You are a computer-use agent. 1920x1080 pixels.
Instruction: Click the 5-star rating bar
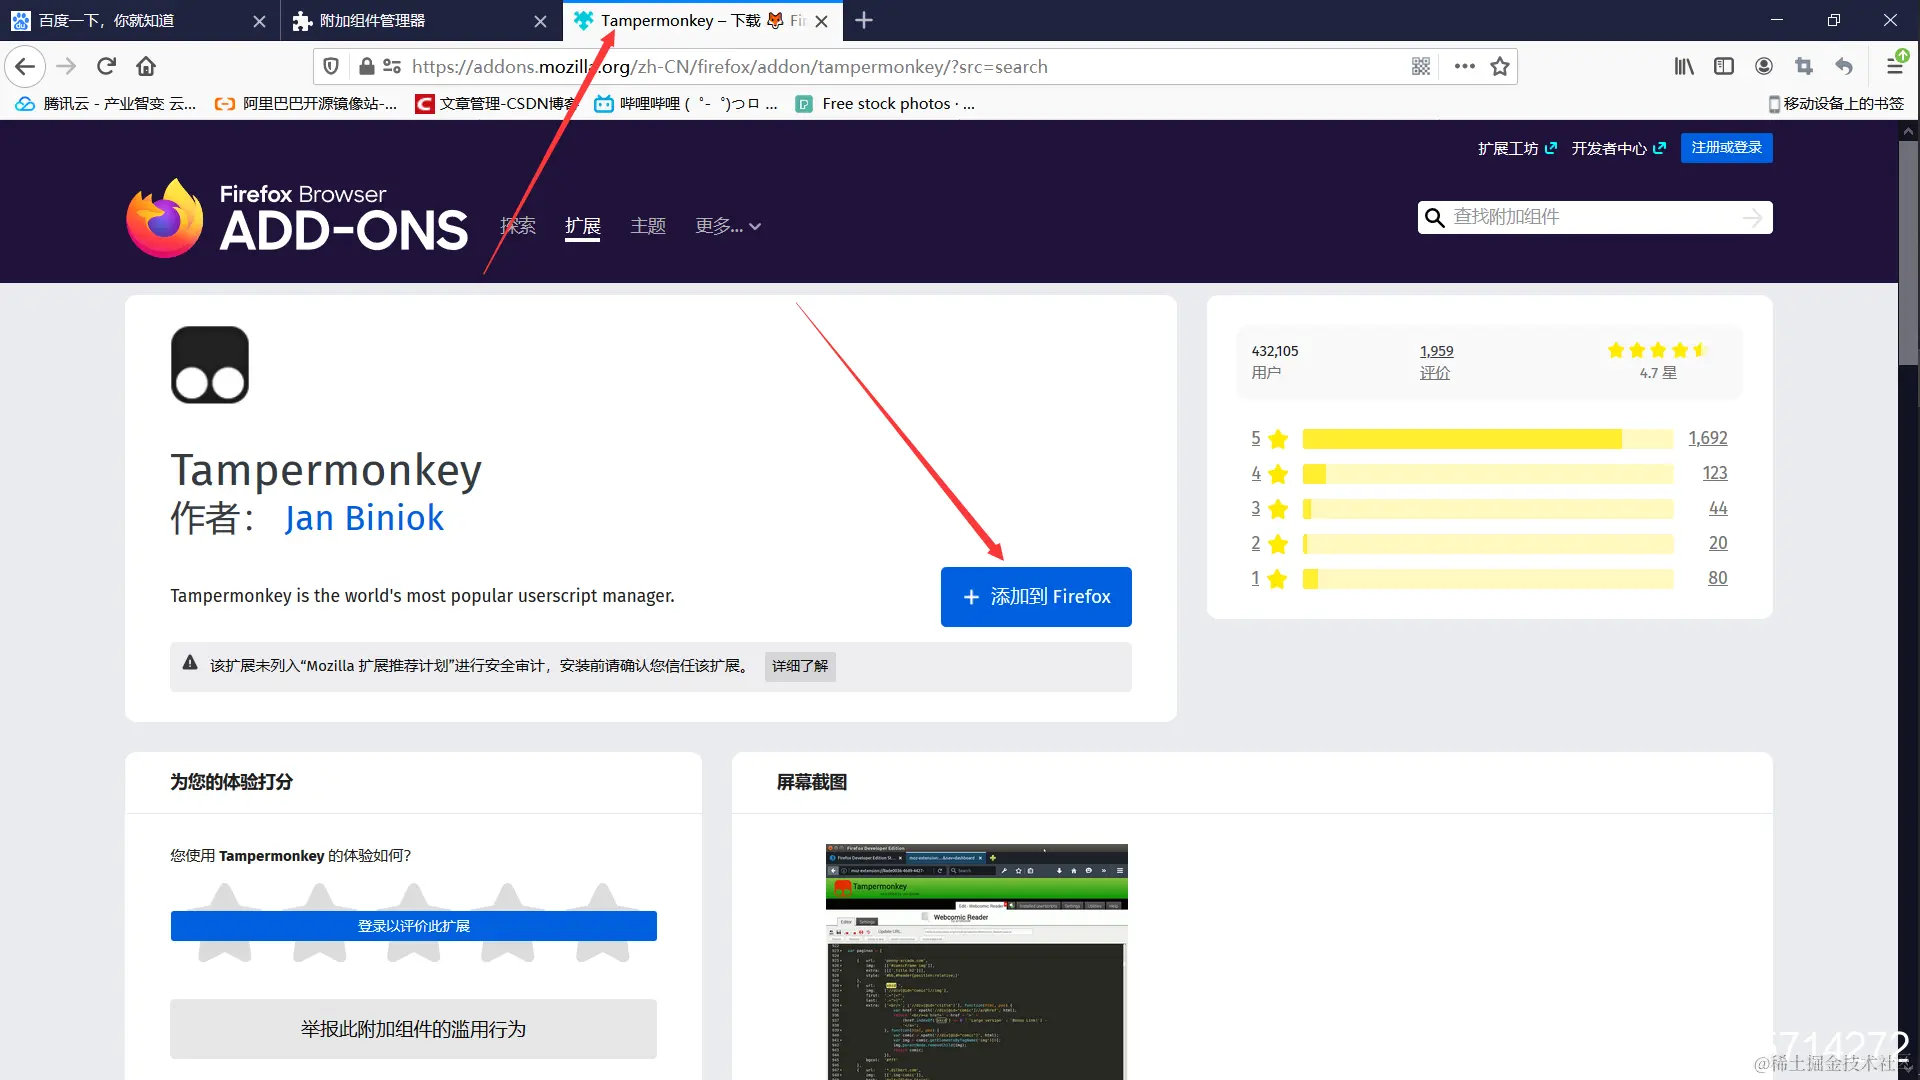[1487, 438]
